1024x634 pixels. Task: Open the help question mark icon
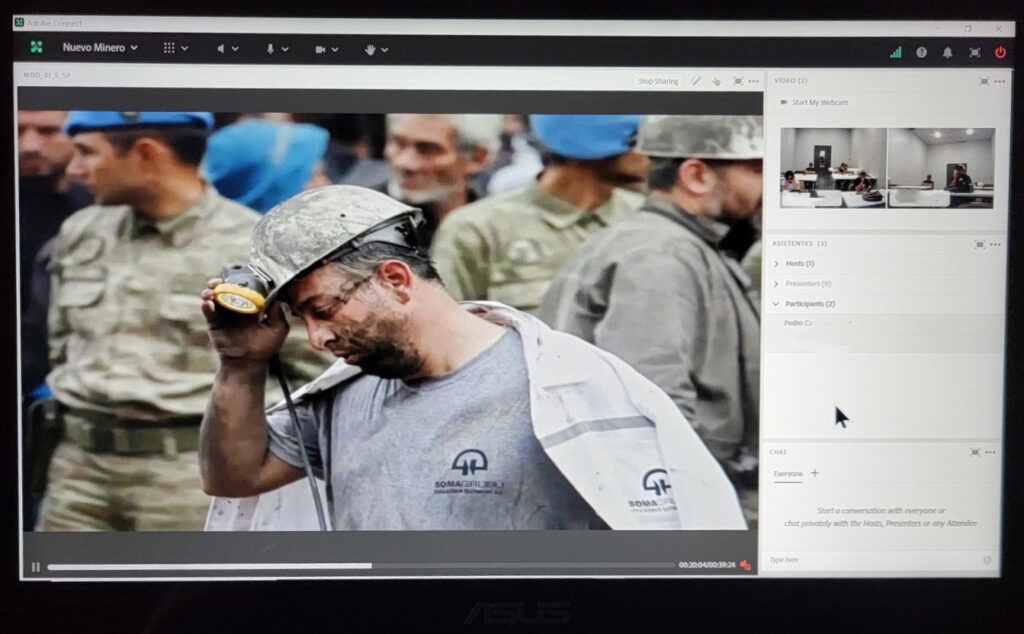click(x=921, y=52)
